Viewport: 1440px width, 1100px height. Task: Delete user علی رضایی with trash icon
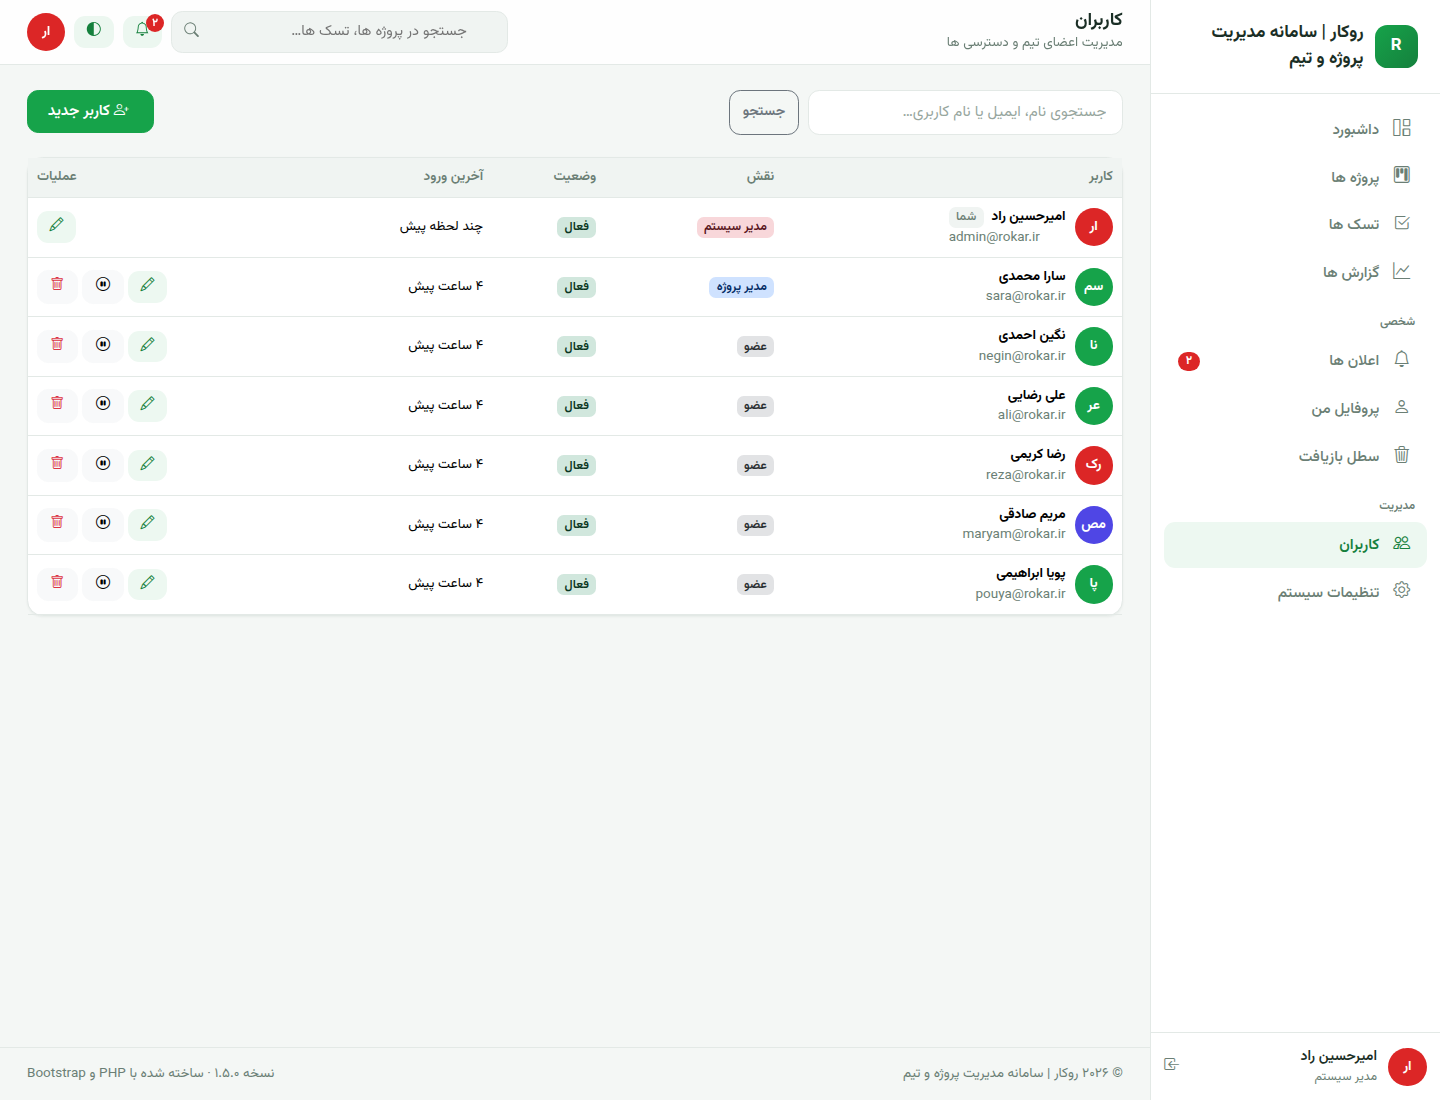[57, 405]
